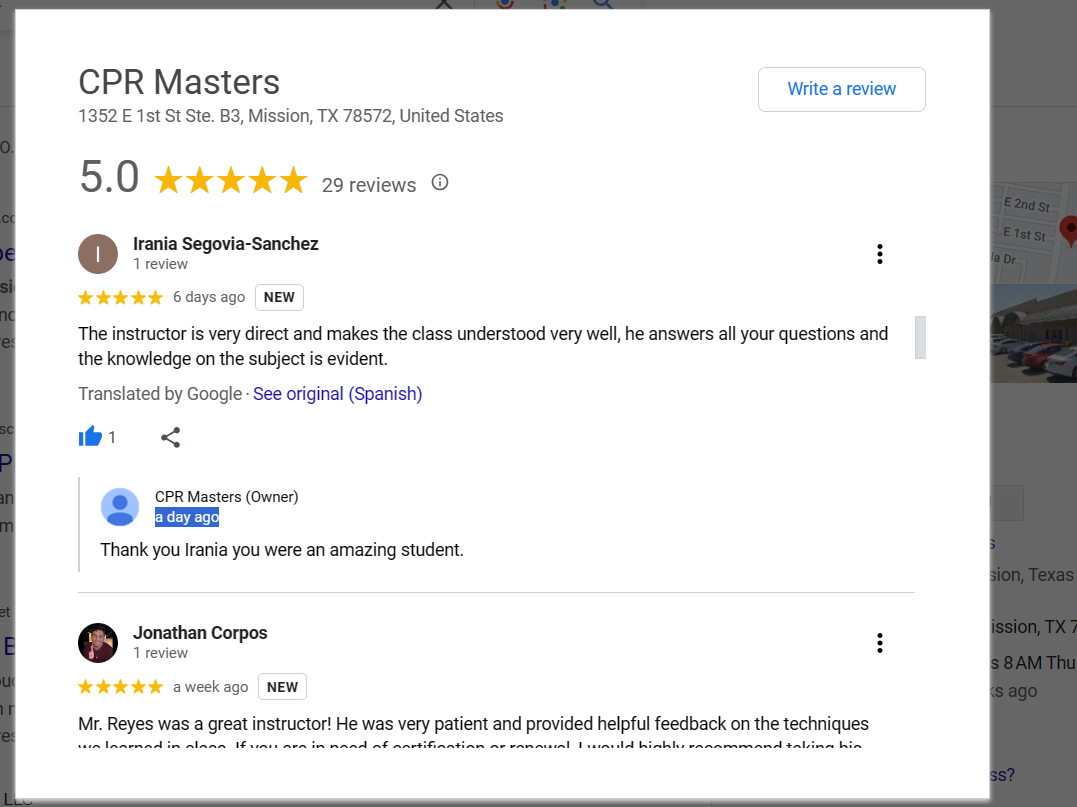Click Irania's brown profile avatar

98,254
